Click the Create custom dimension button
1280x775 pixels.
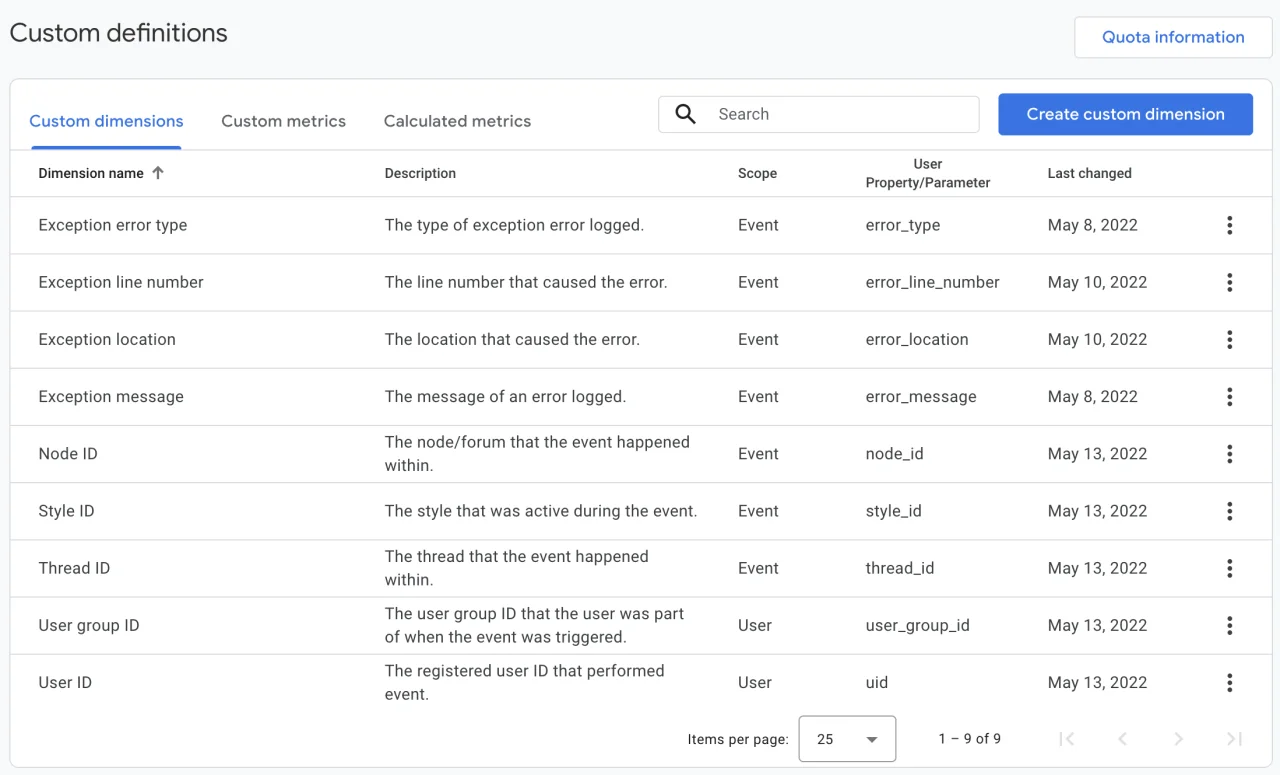click(1125, 114)
